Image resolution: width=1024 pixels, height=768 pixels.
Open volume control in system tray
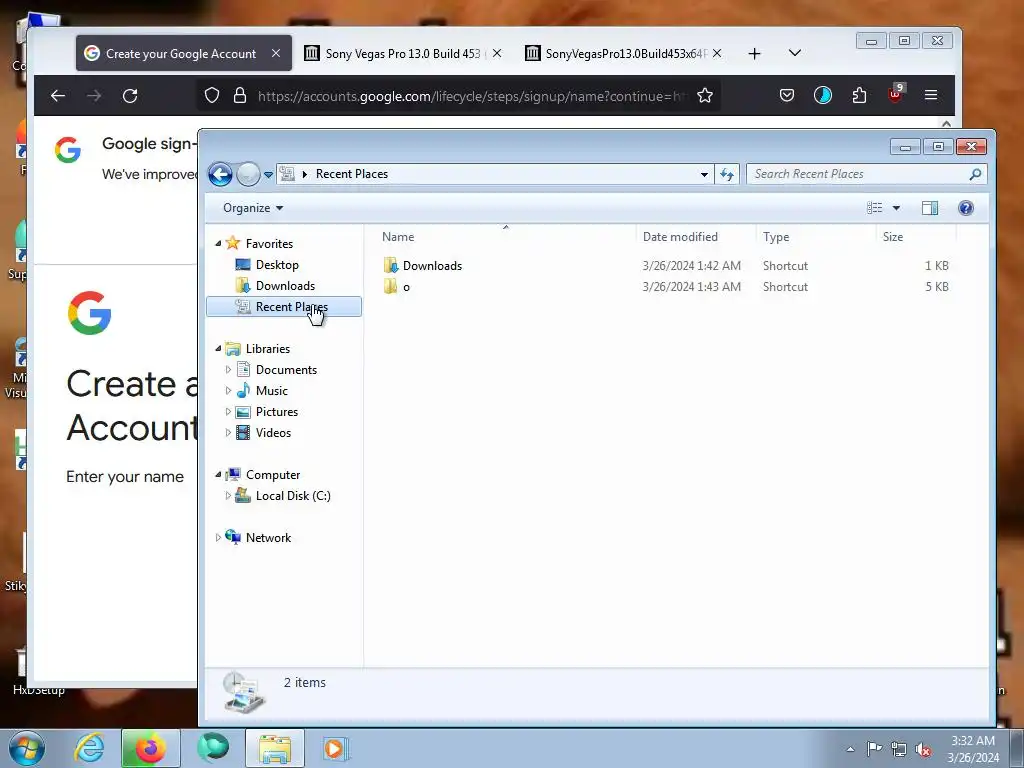point(923,749)
